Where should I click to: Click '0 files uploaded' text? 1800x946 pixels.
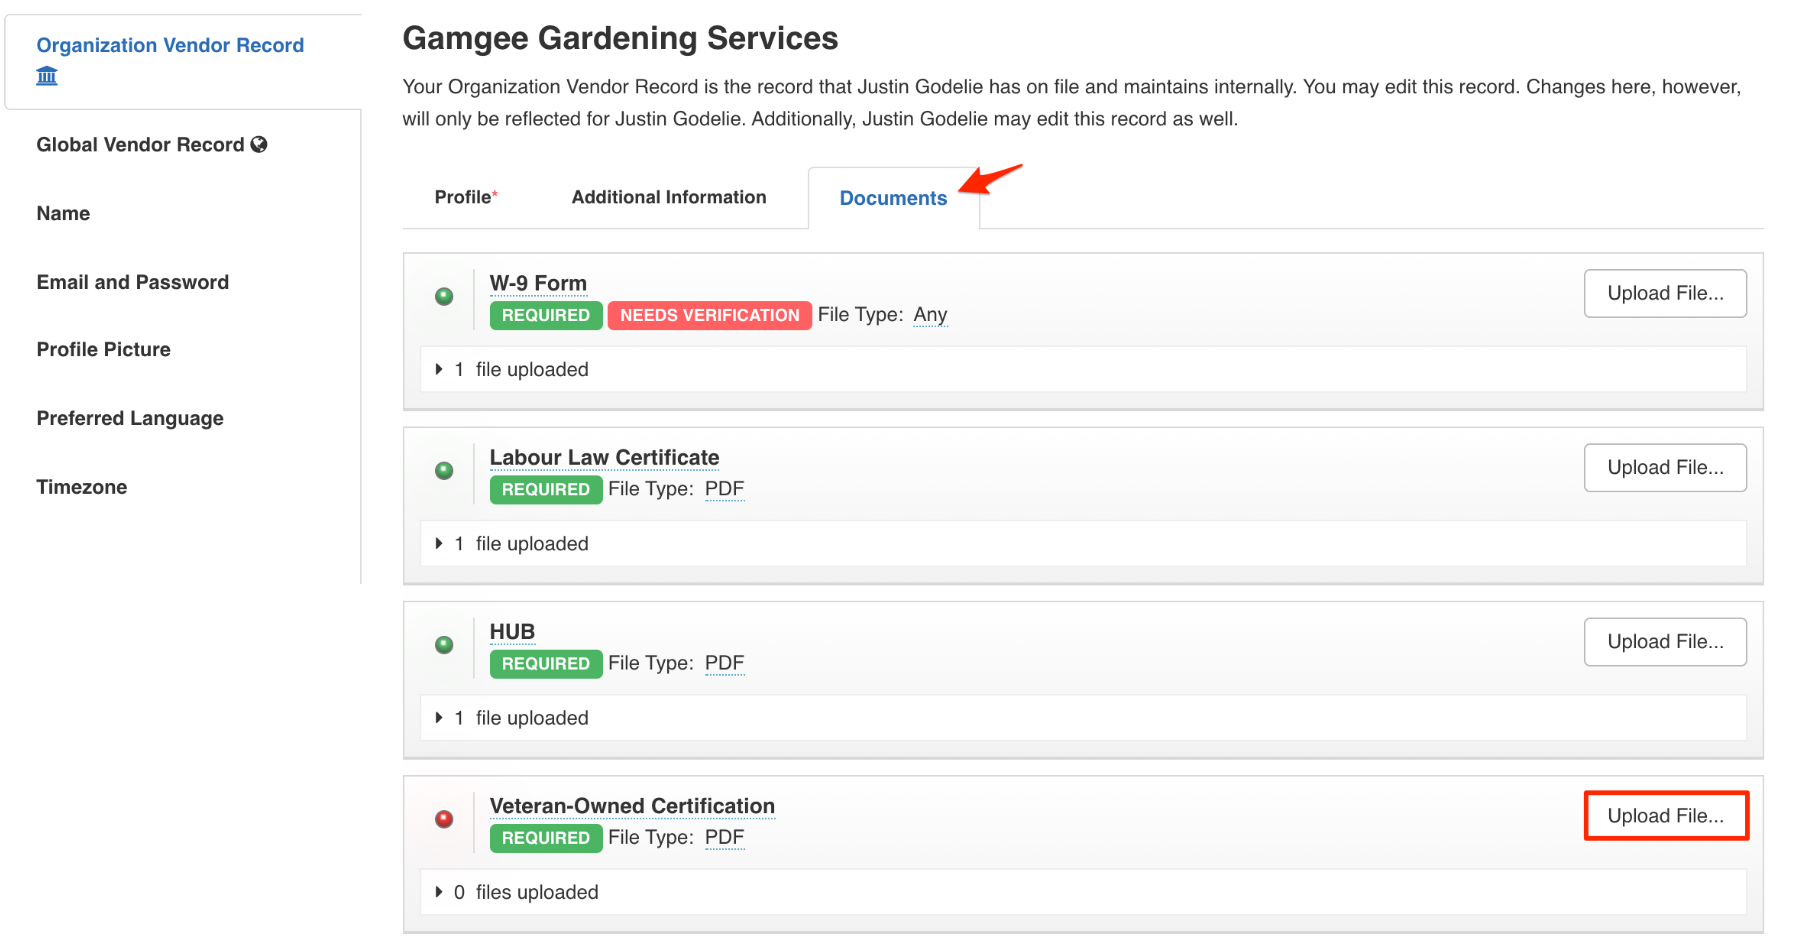(x=526, y=892)
